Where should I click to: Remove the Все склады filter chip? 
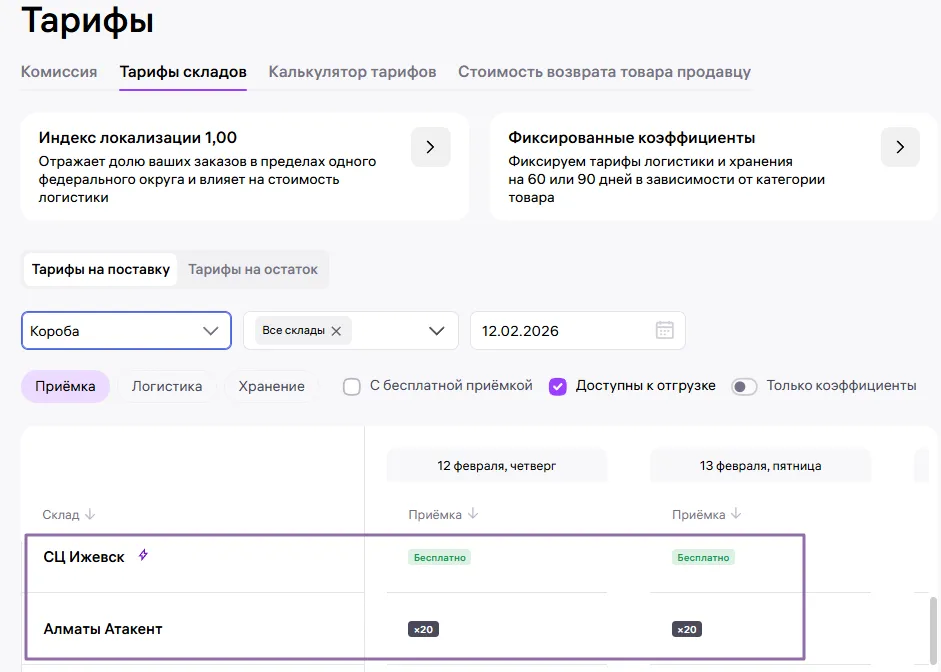[336, 331]
